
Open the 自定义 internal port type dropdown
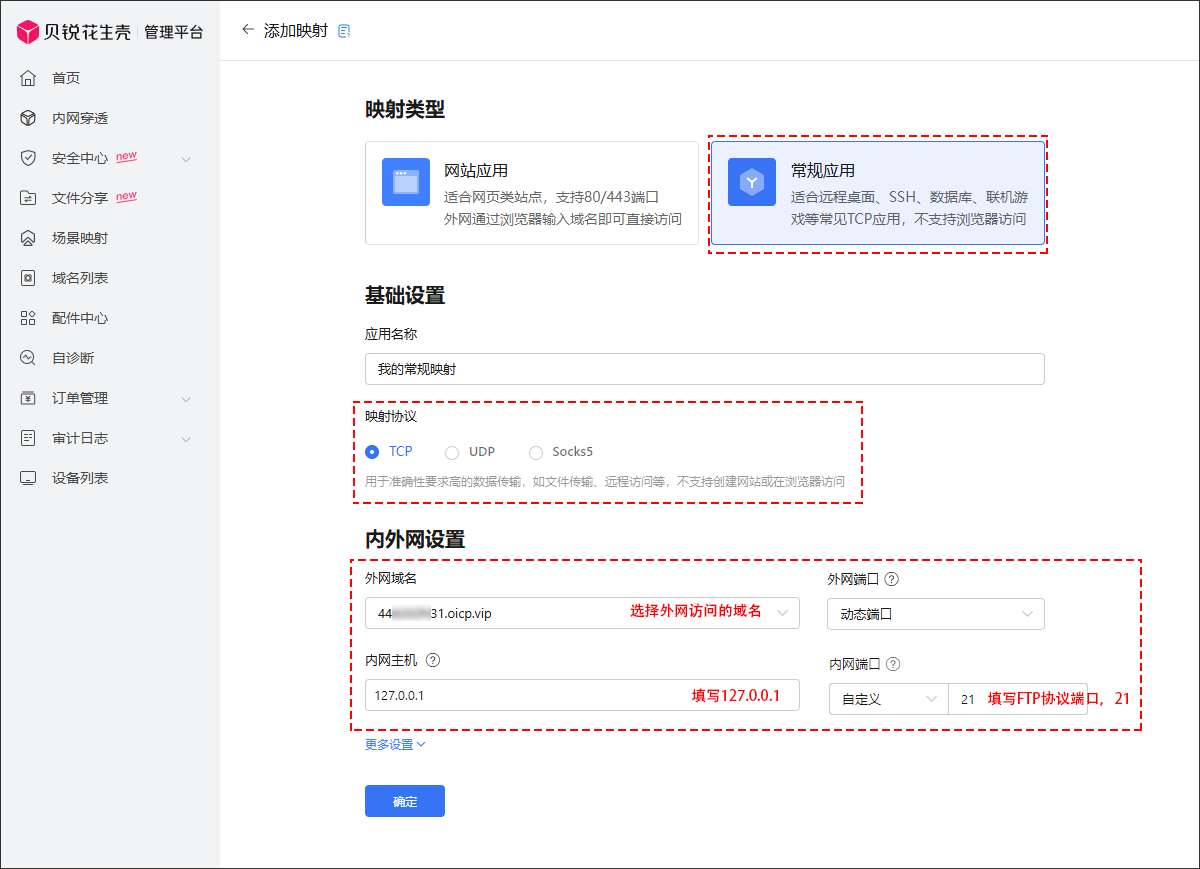888,699
